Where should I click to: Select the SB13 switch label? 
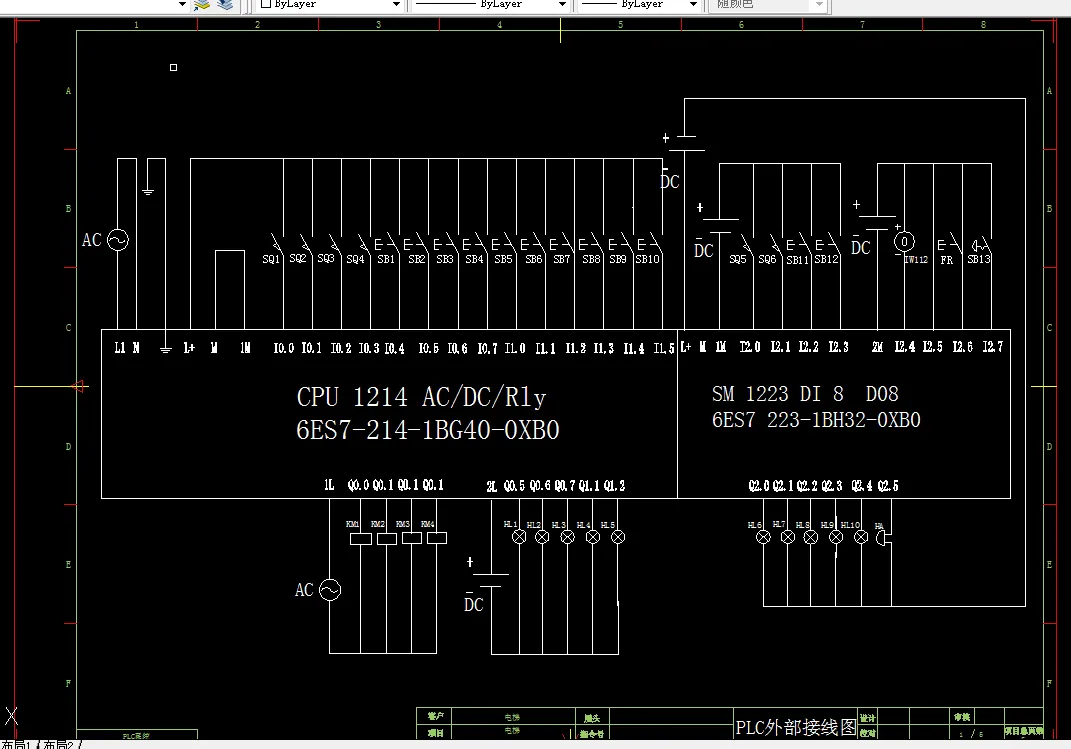979,259
